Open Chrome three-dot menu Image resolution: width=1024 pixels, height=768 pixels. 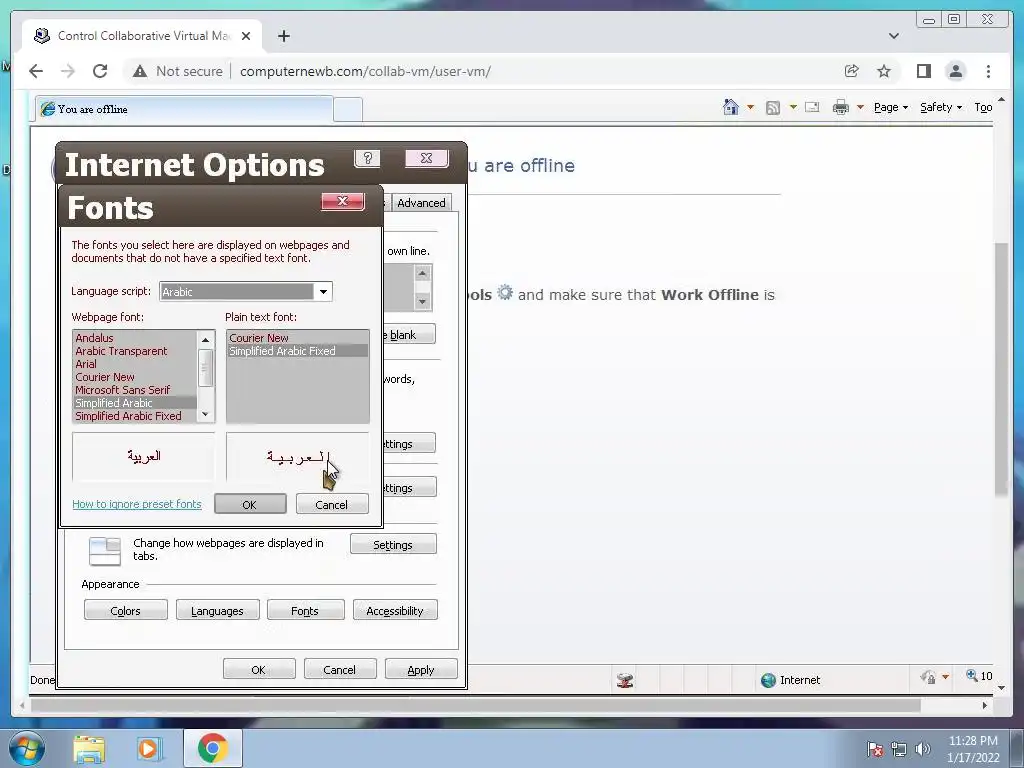[x=988, y=71]
